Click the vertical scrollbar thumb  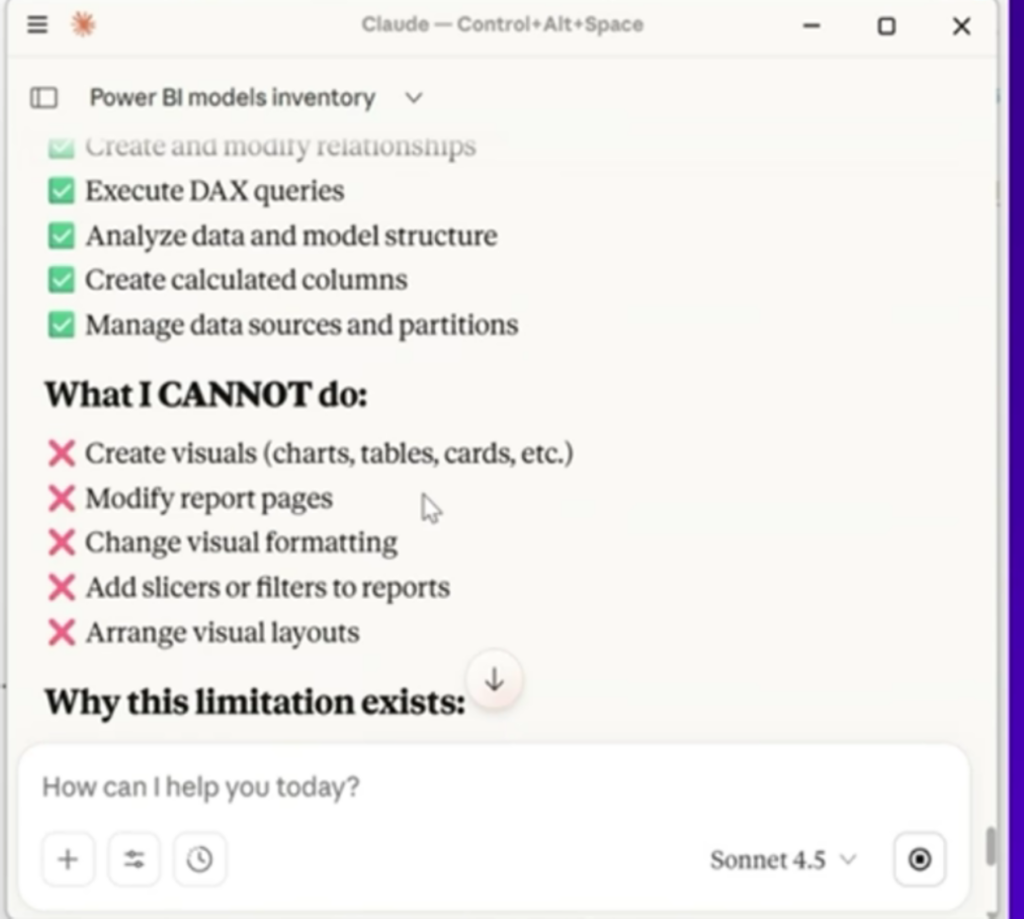[991, 846]
